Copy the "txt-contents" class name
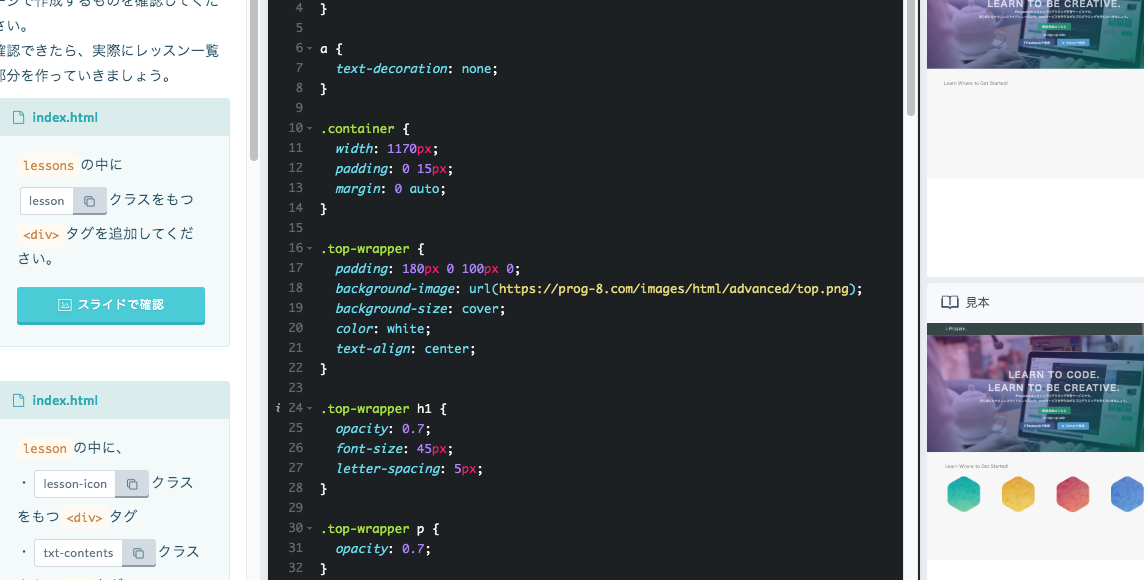Viewport: 1144px width, 580px height. click(x=139, y=553)
